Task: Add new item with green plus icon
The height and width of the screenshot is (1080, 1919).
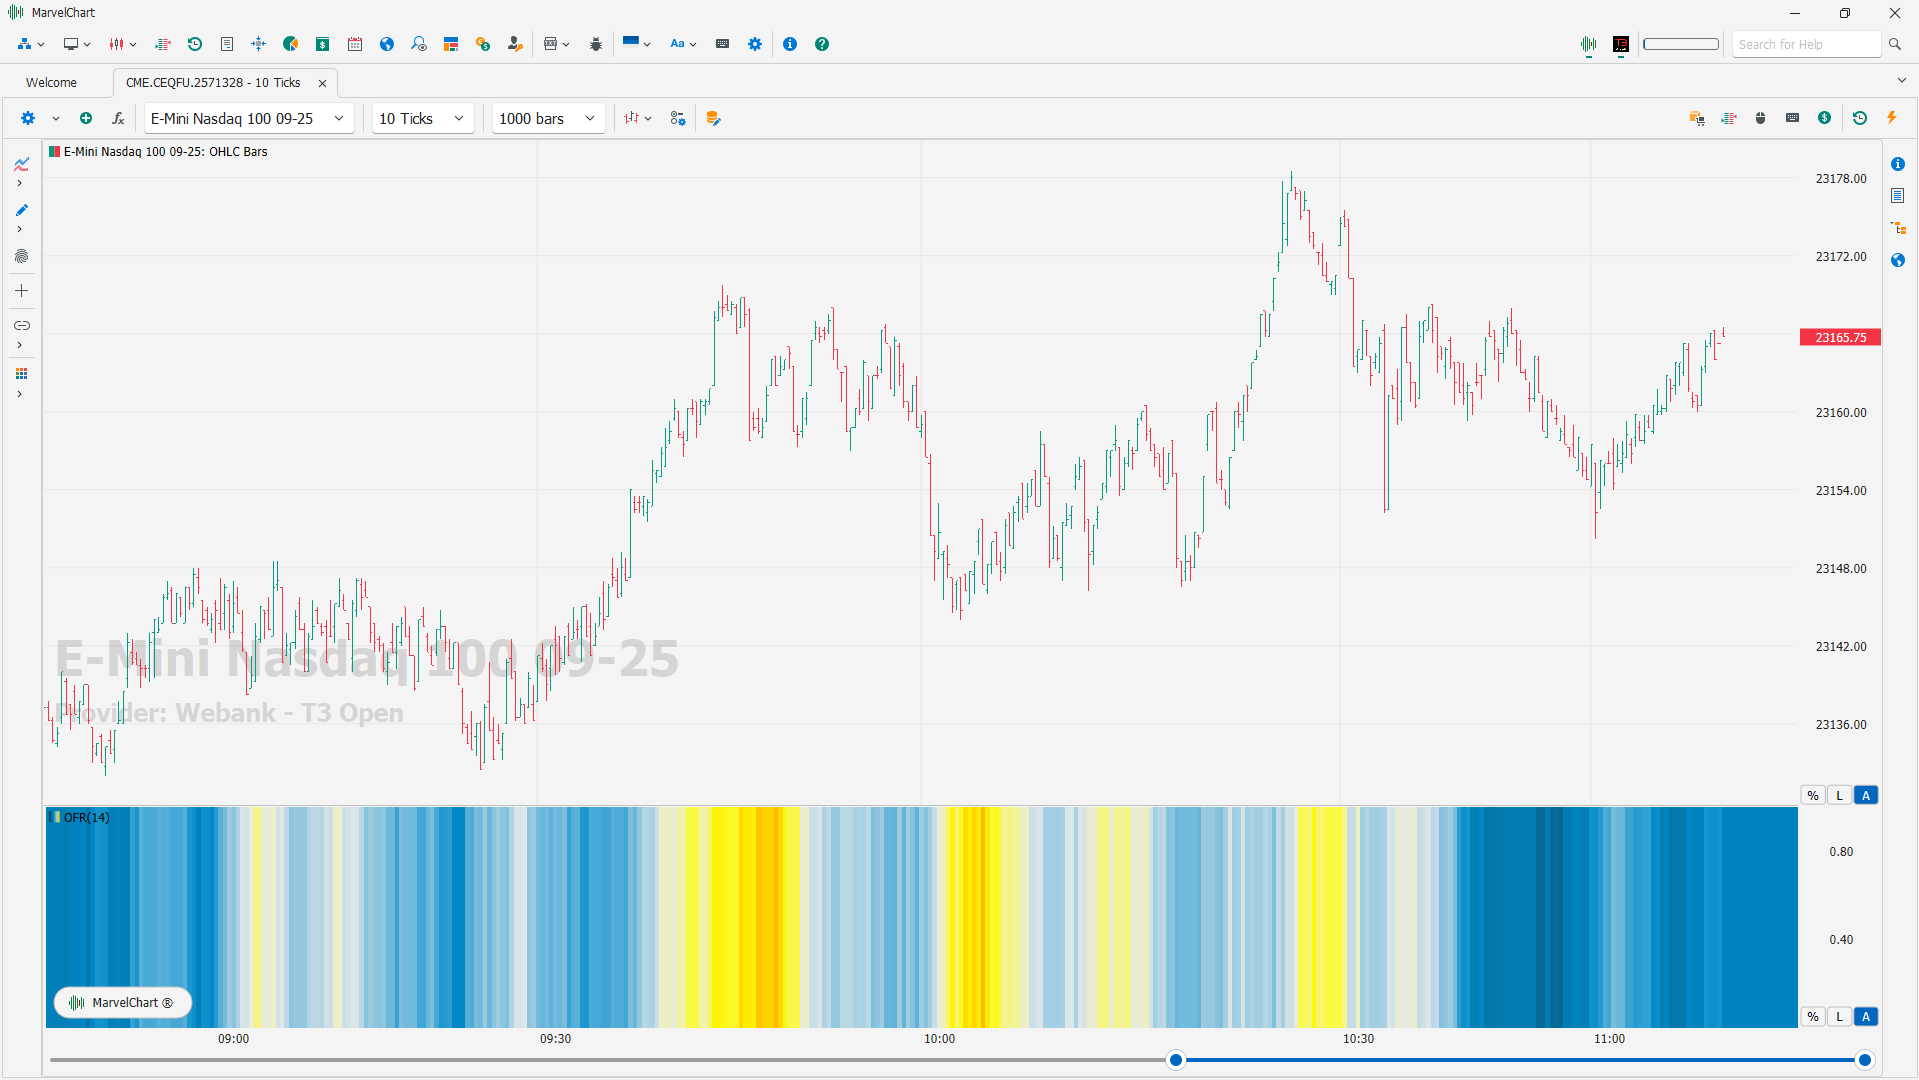Action: pos(86,118)
